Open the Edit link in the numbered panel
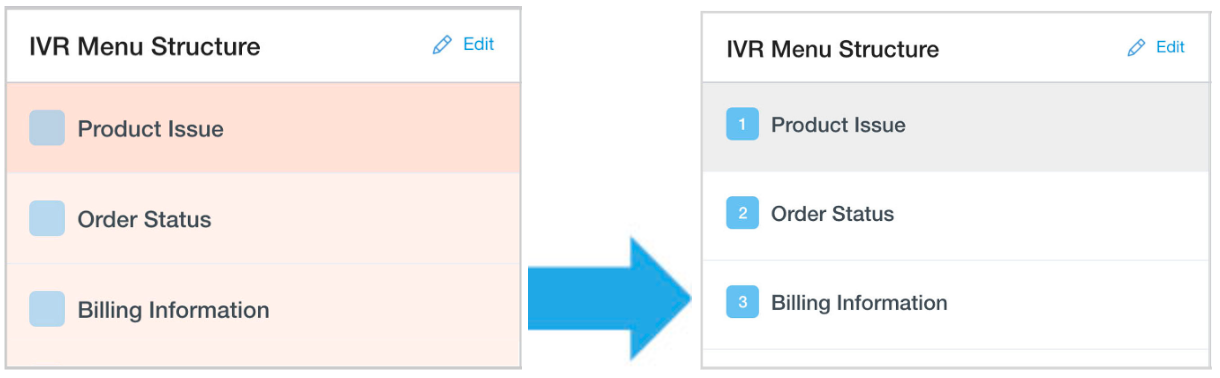1220x378 pixels. coord(1170,47)
